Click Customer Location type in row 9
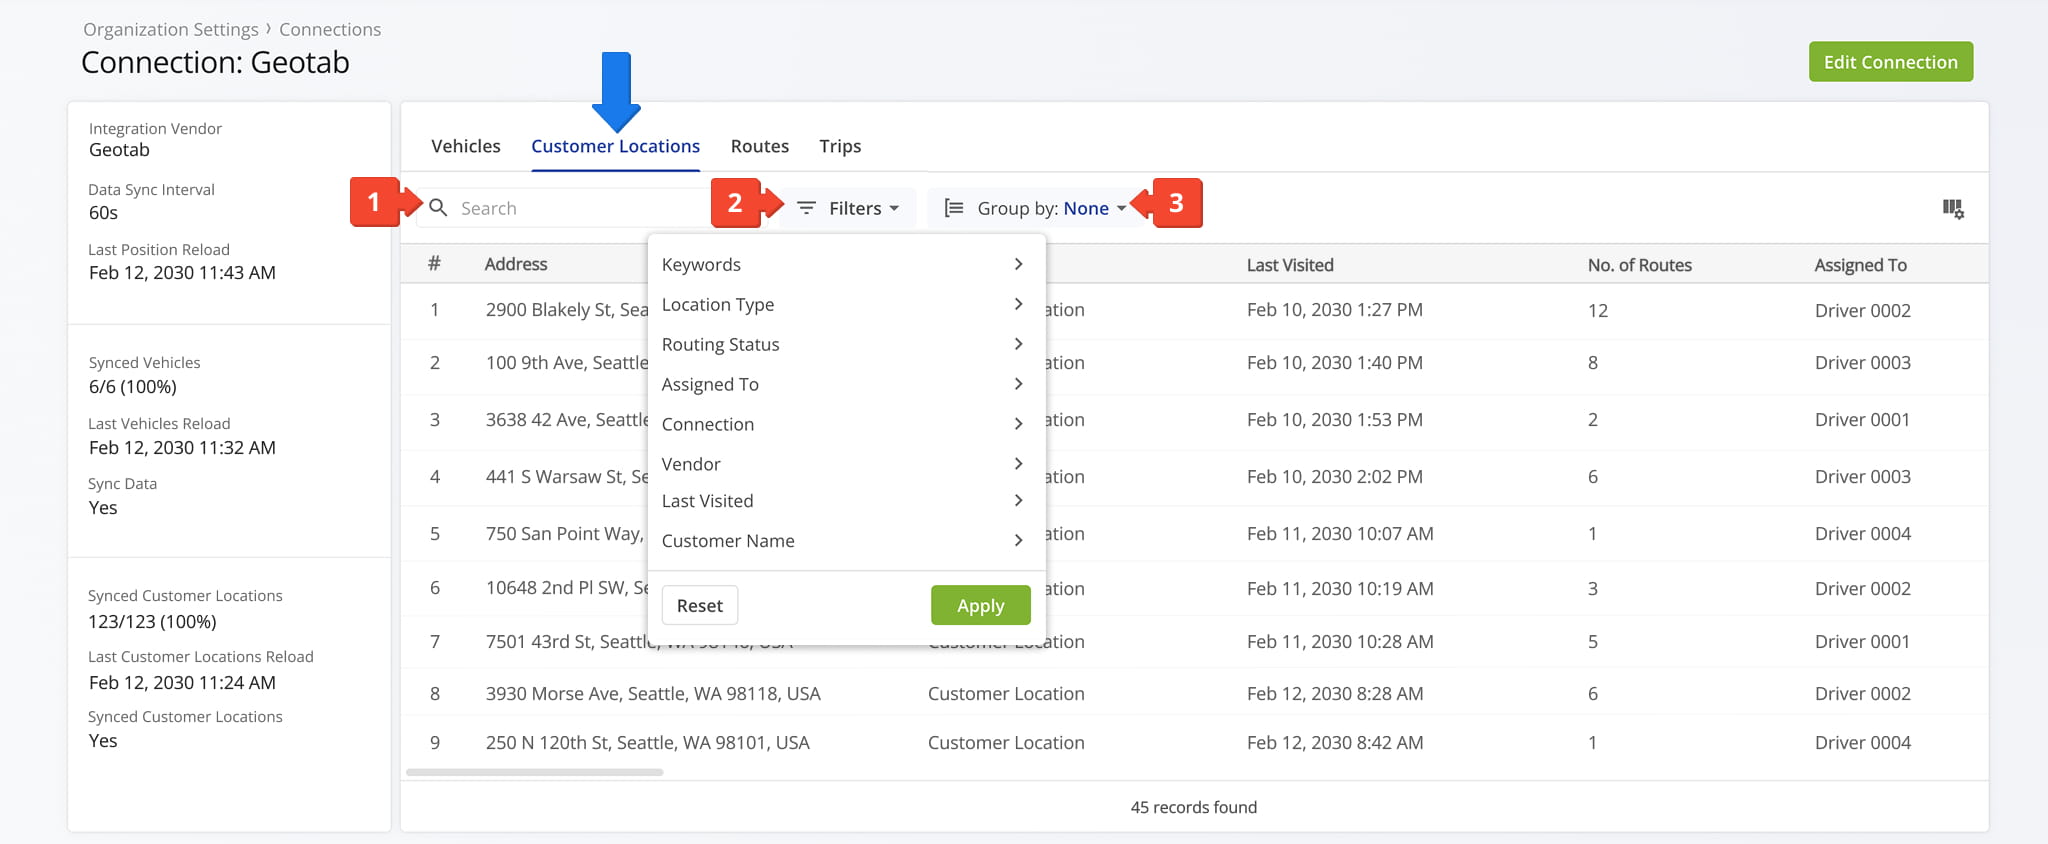The width and height of the screenshot is (2048, 844). (x=1006, y=743)
